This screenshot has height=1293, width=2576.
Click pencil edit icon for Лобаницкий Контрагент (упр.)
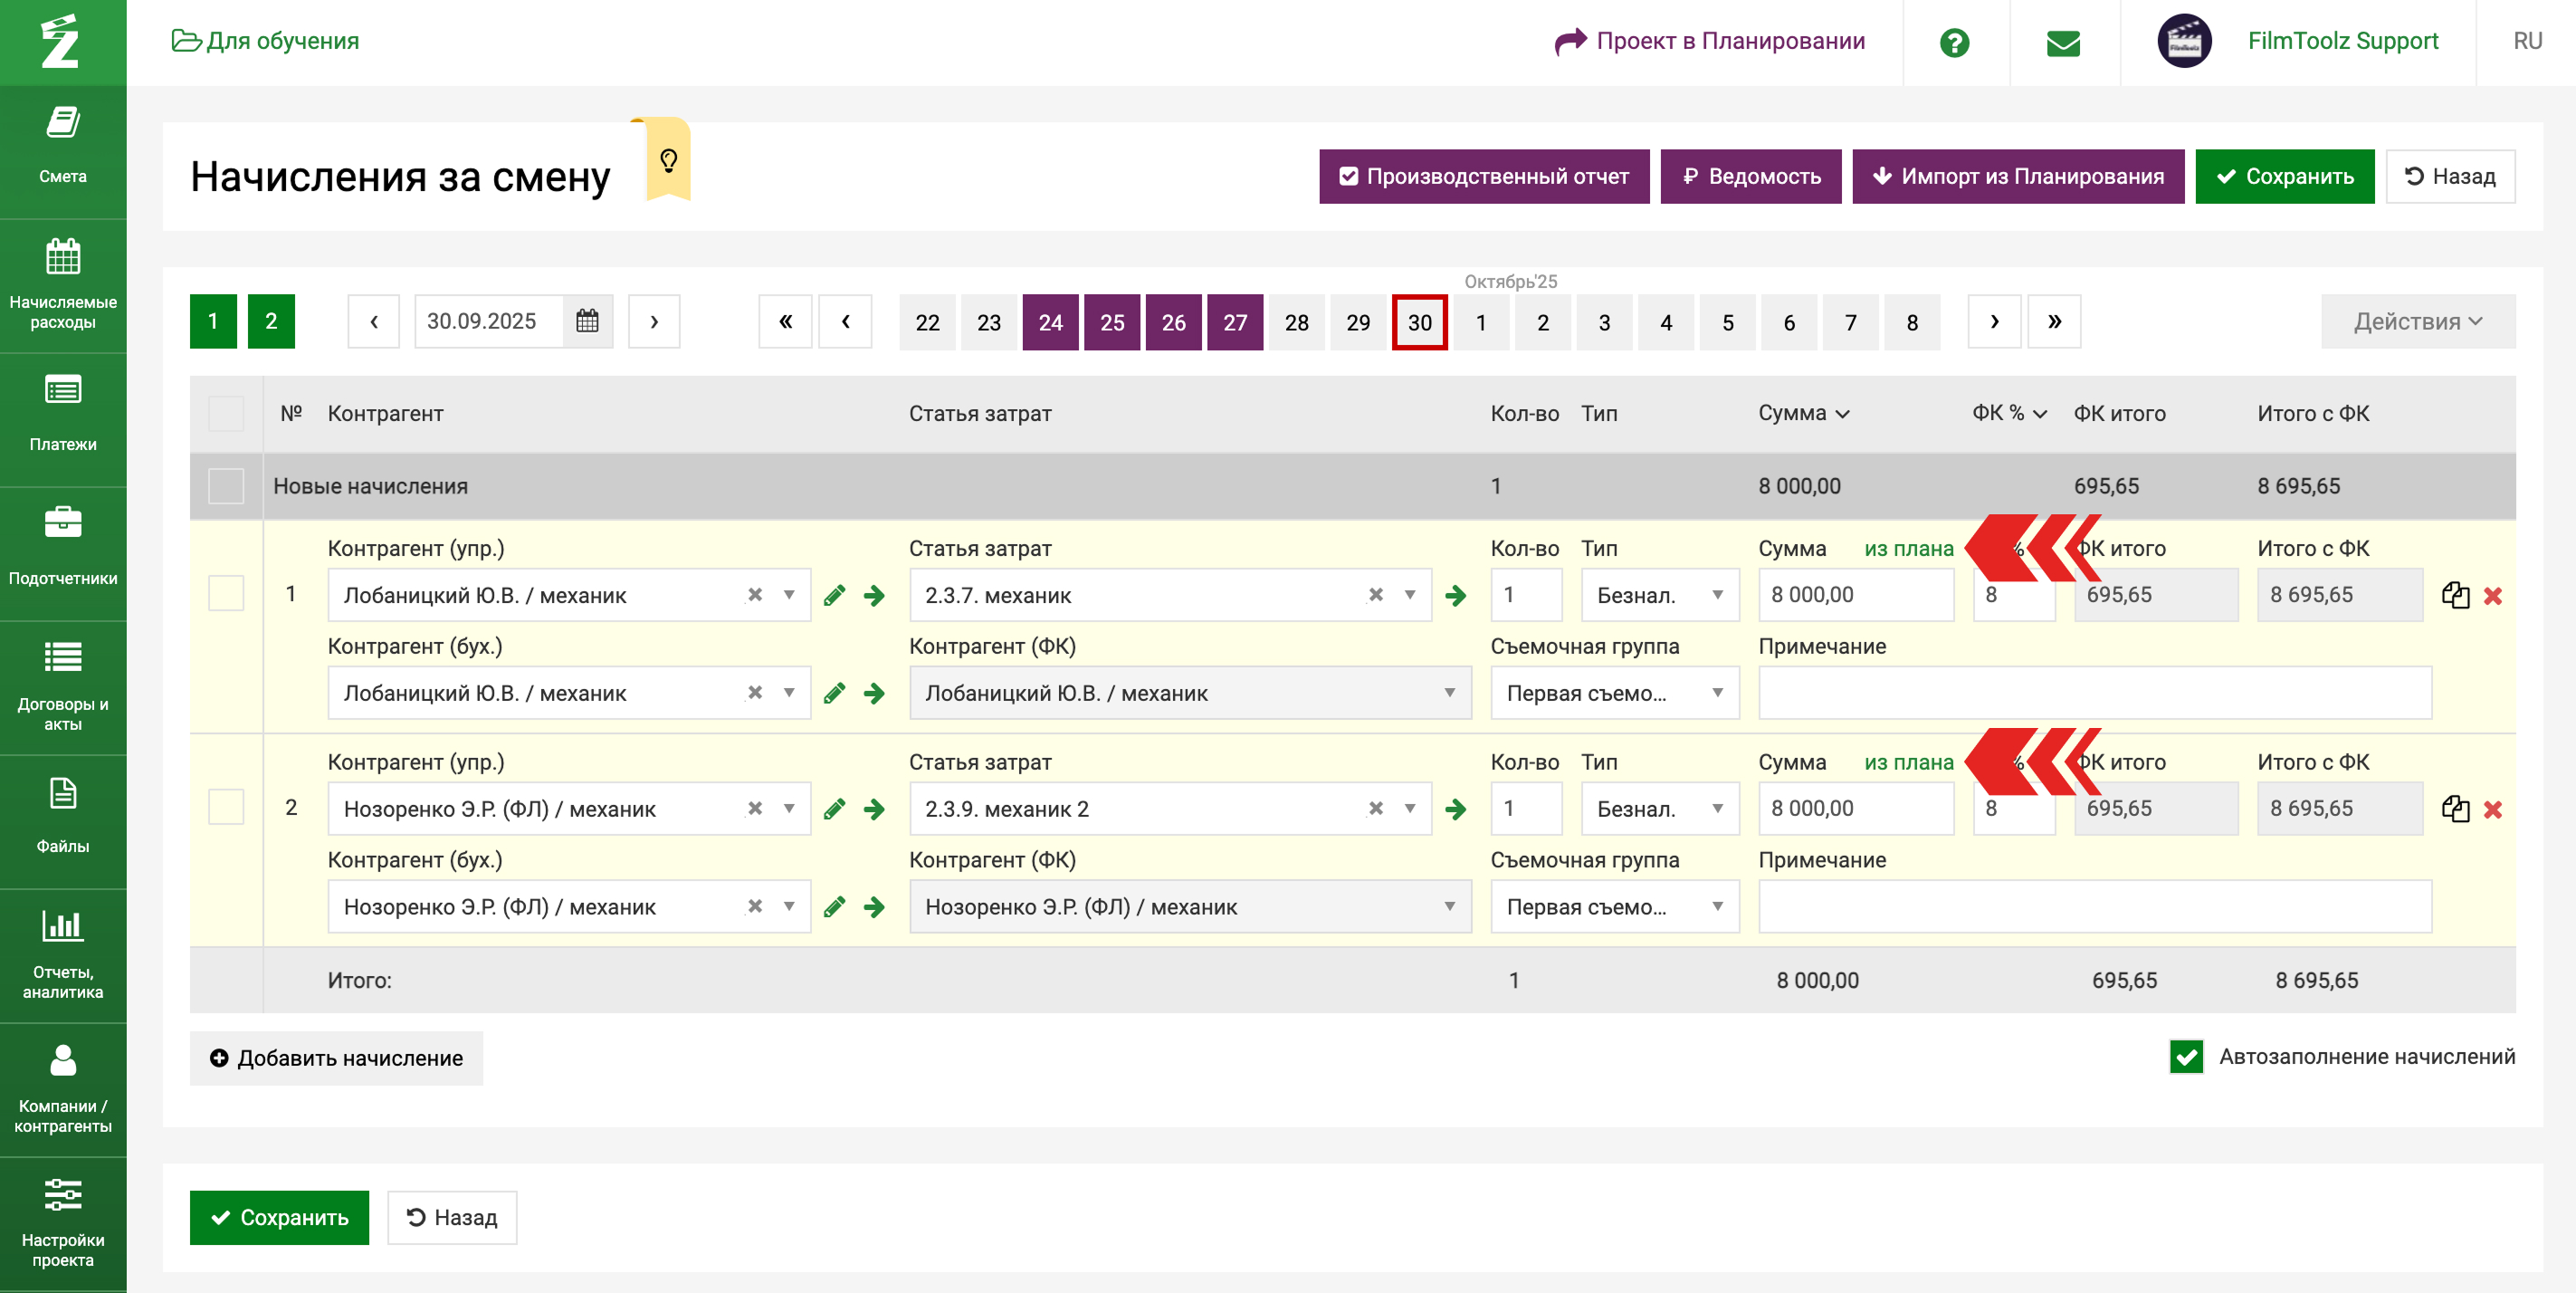(x=834, y=596)
